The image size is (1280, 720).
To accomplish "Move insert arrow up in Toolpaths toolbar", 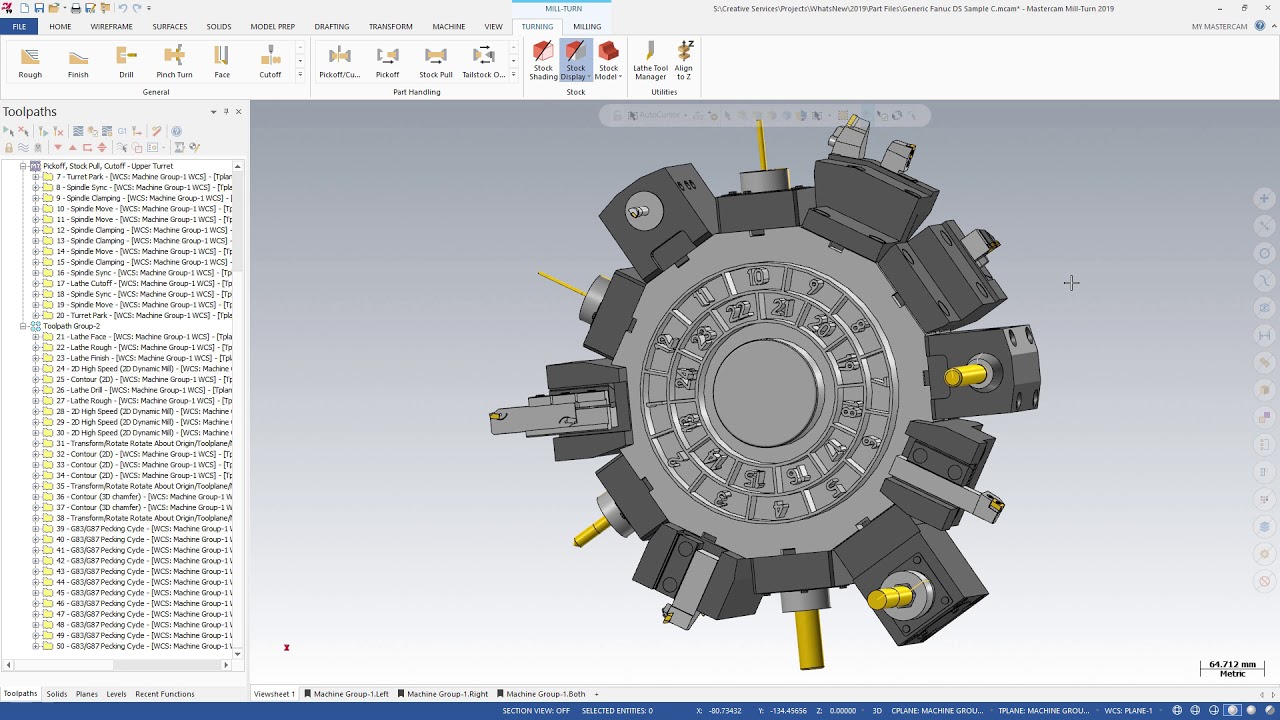I will click(x=72, y=147).
